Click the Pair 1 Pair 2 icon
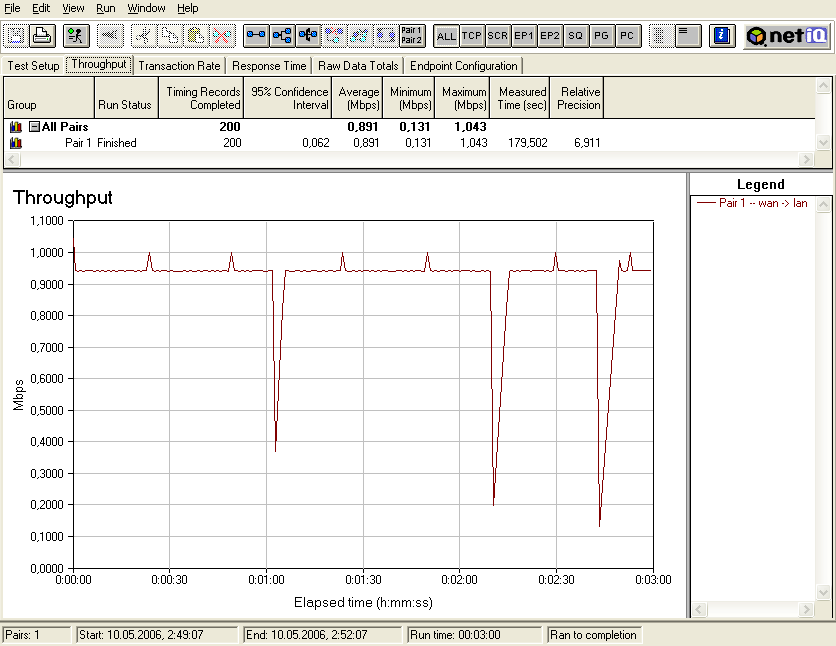 (412, 36)
